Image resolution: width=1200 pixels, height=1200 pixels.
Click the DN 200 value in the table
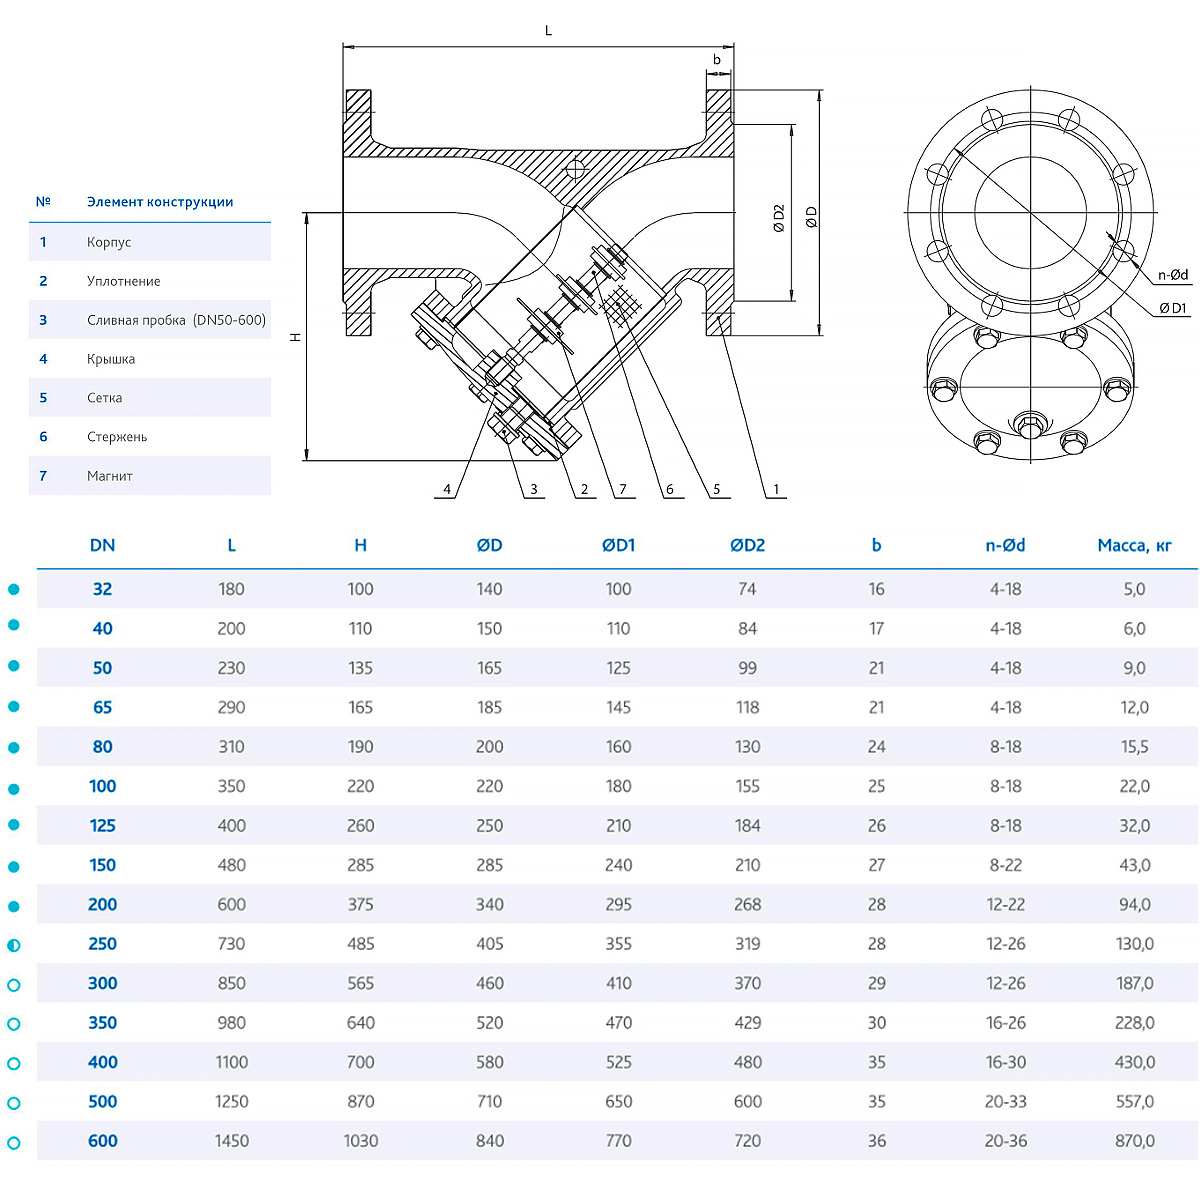(102, 904)
